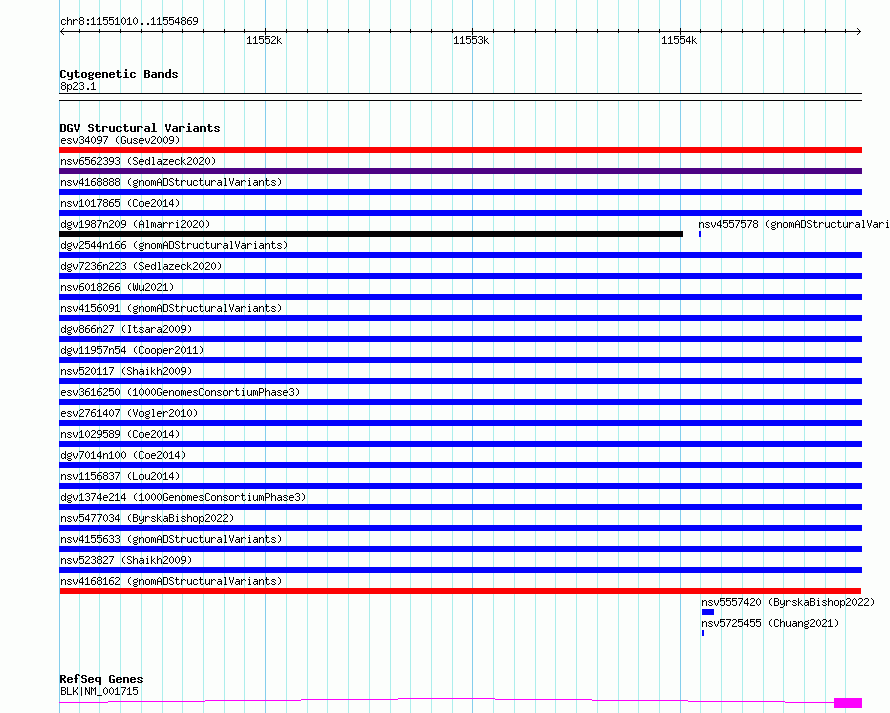This screenshot has height=713, width=890.
Task: Open nsv520117 (Shaikh2009) variant
Action: point(126,371)
